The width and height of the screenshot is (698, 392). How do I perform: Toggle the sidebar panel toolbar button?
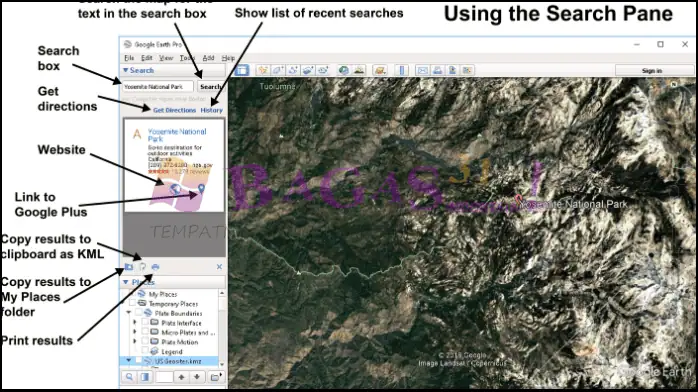242,70
